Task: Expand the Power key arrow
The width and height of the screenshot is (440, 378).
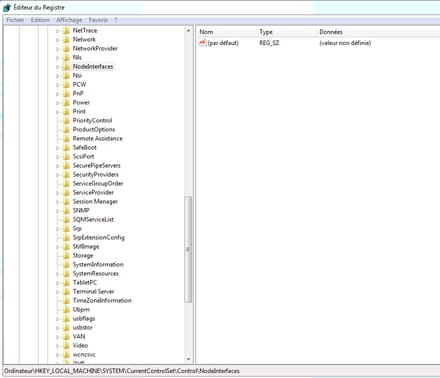Action: click(57, 103)
